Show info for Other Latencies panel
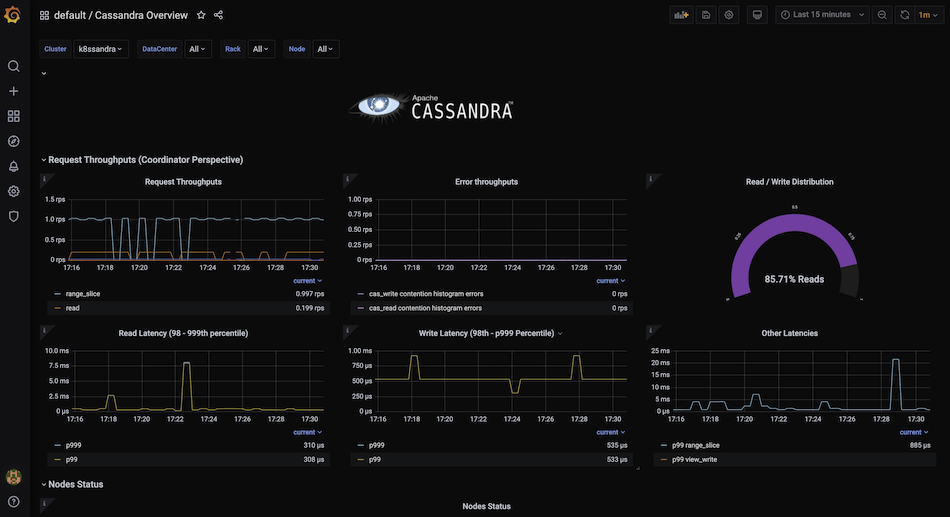 click(651, 331)
